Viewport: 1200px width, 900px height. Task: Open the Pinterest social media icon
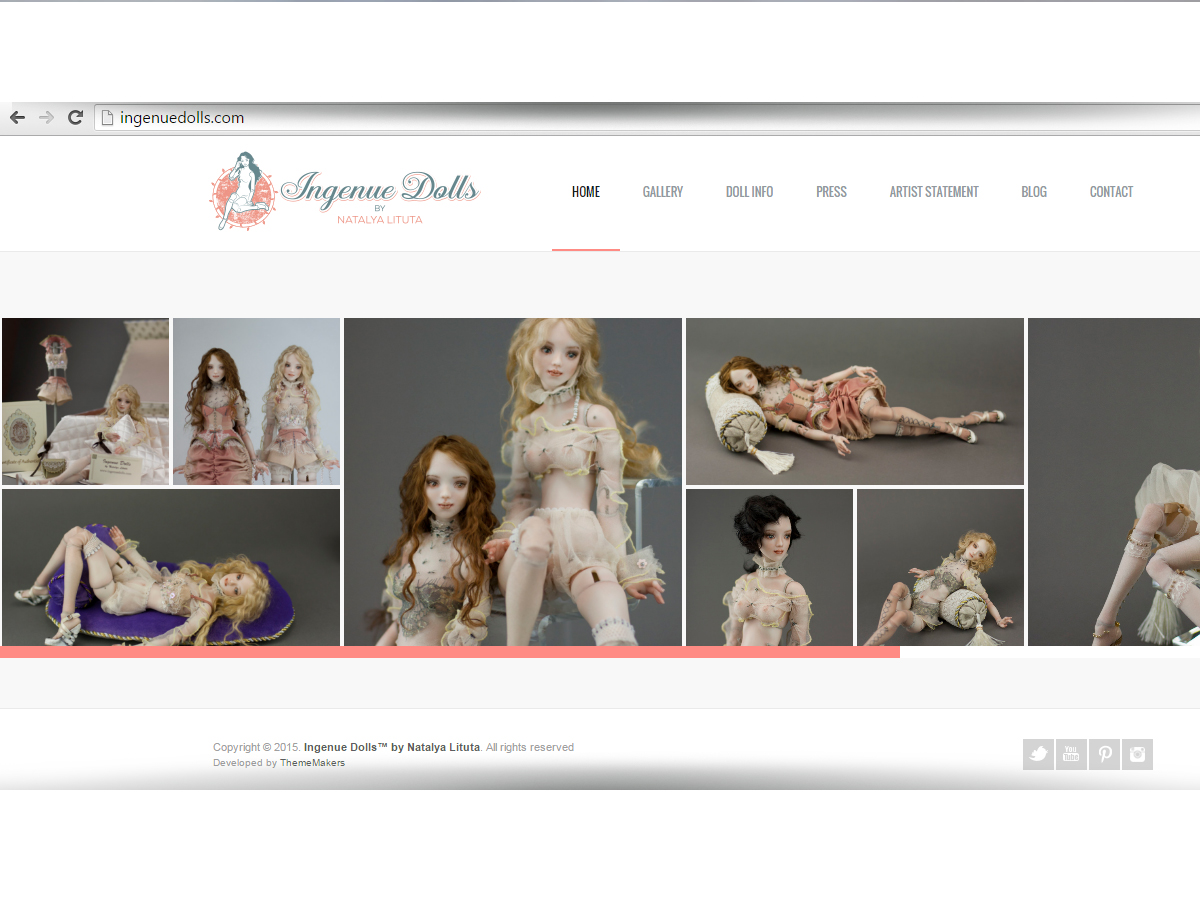coord(1104,754)
